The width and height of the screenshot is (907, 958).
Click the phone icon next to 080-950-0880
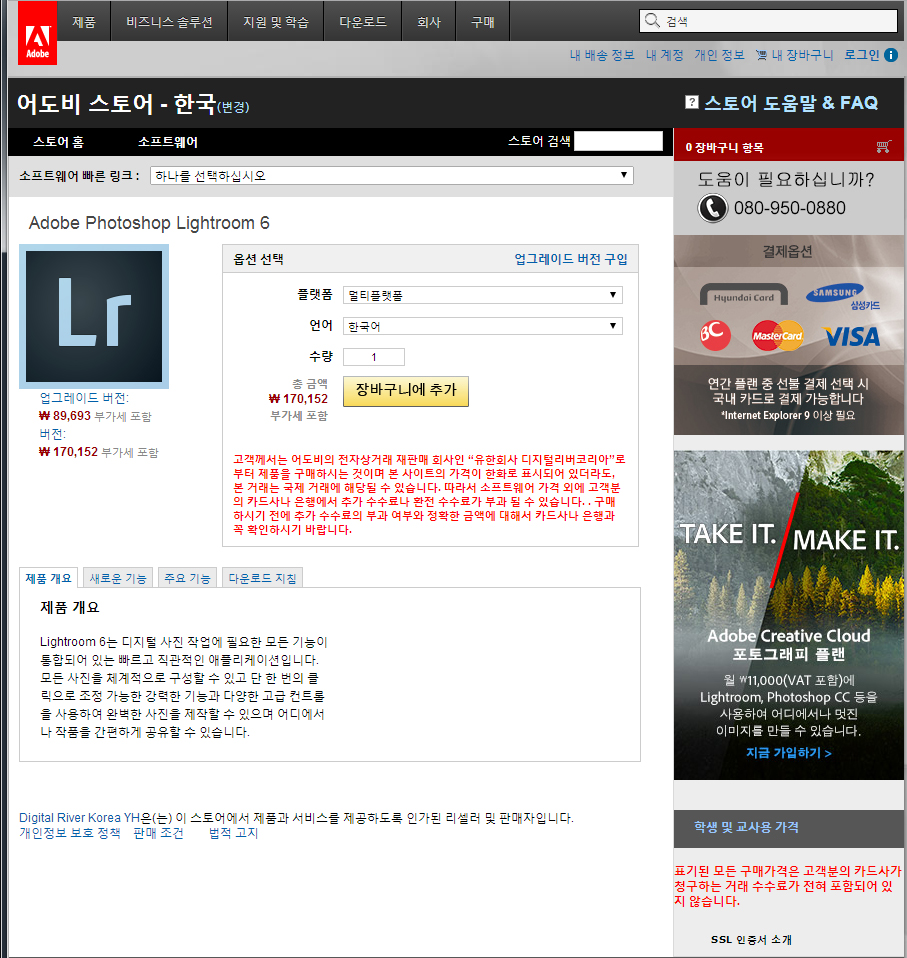(712, 208)
